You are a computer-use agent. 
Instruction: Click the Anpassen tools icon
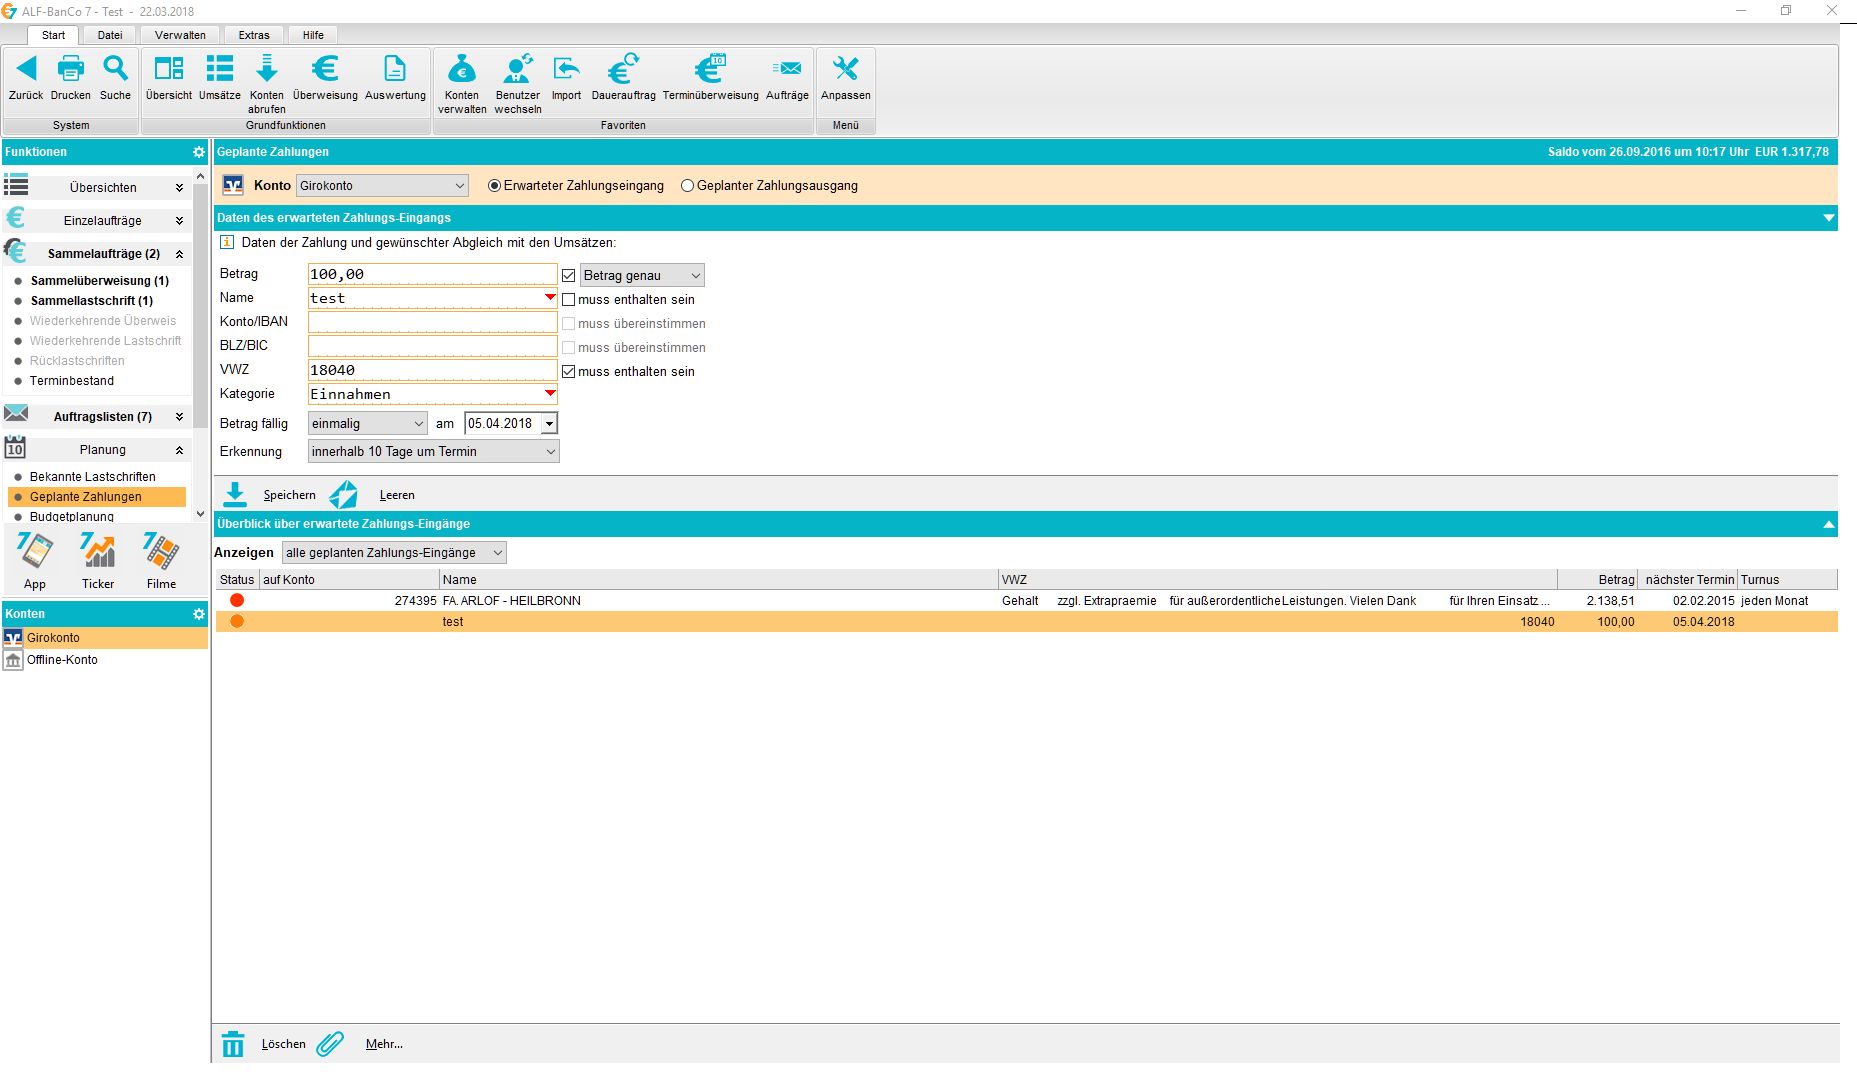[x=845, y=69]
